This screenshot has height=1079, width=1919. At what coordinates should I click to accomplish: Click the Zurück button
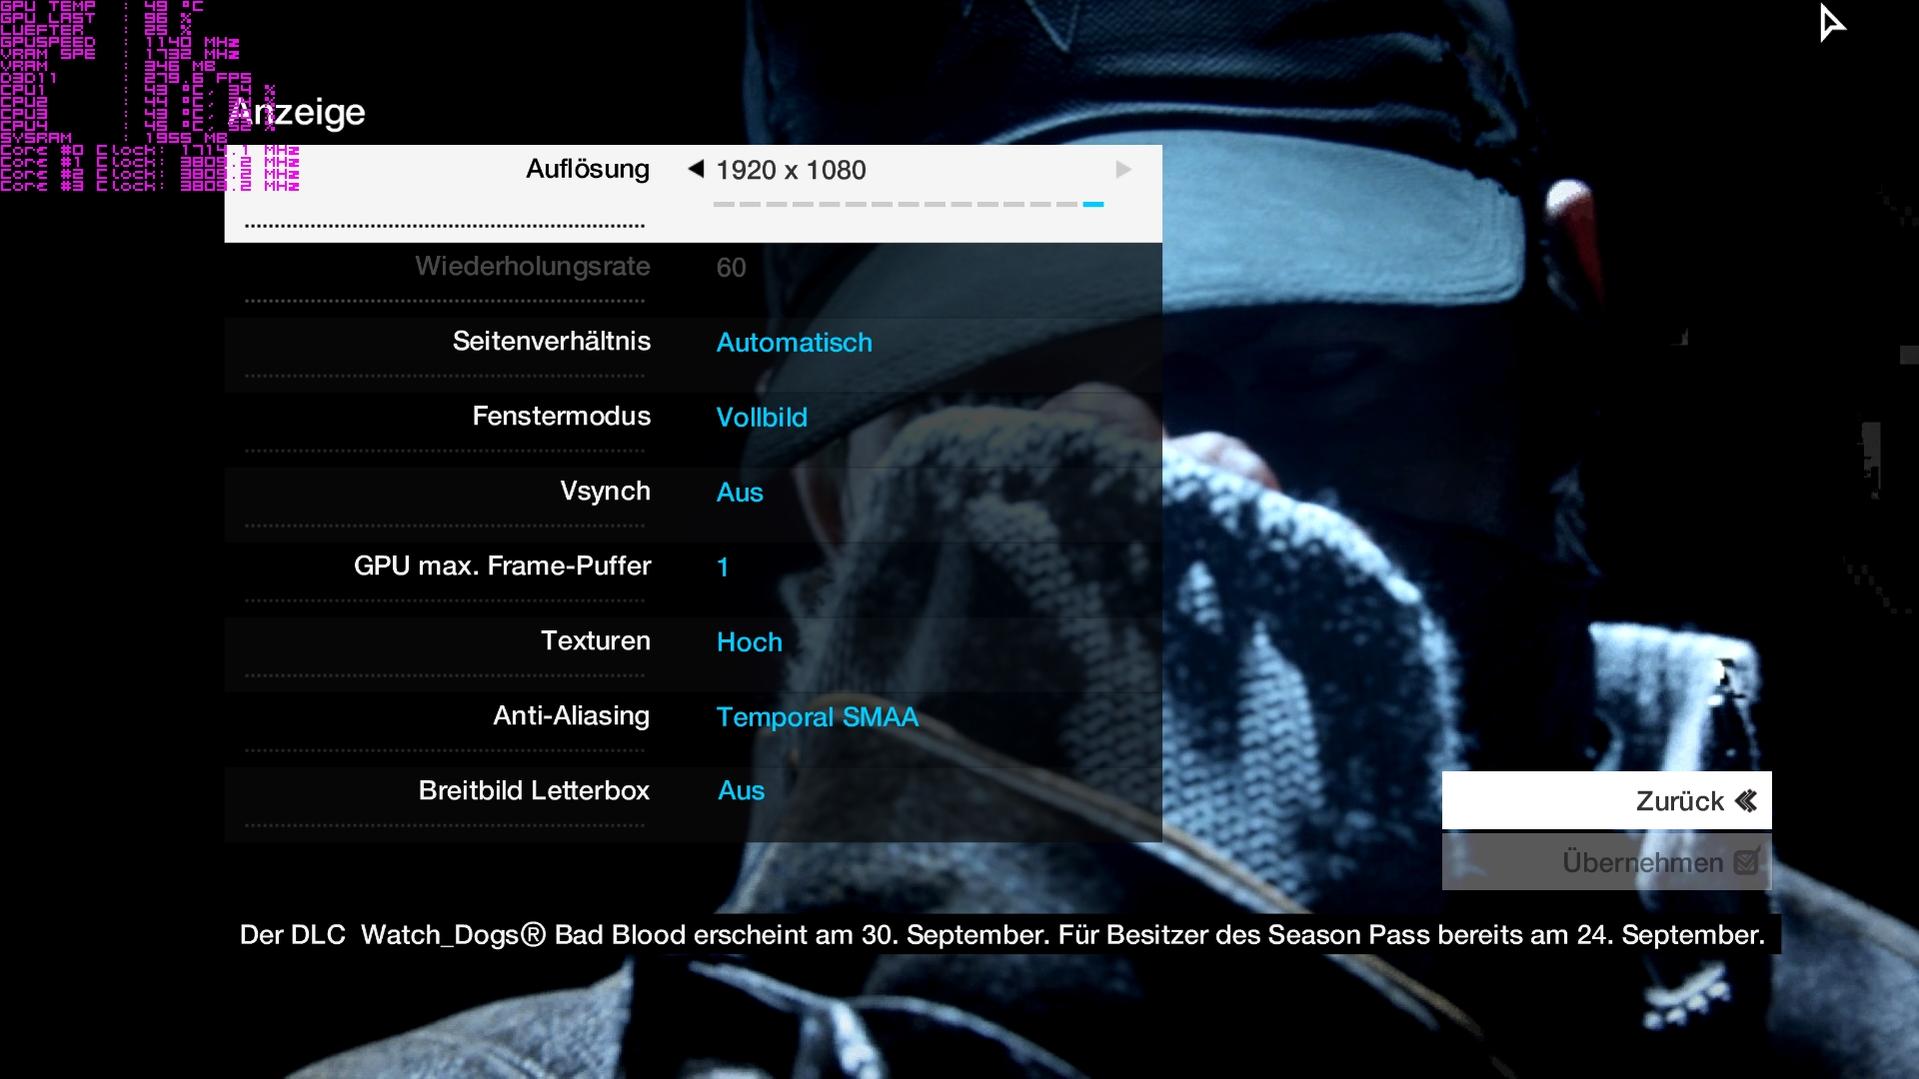click(x=1606, y=800)
